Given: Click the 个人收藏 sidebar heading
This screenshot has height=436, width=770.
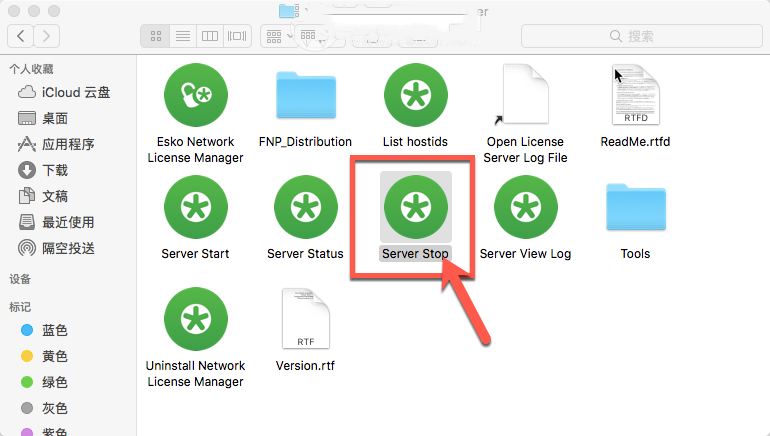Looking at the screenshot, I should [31, 69].
